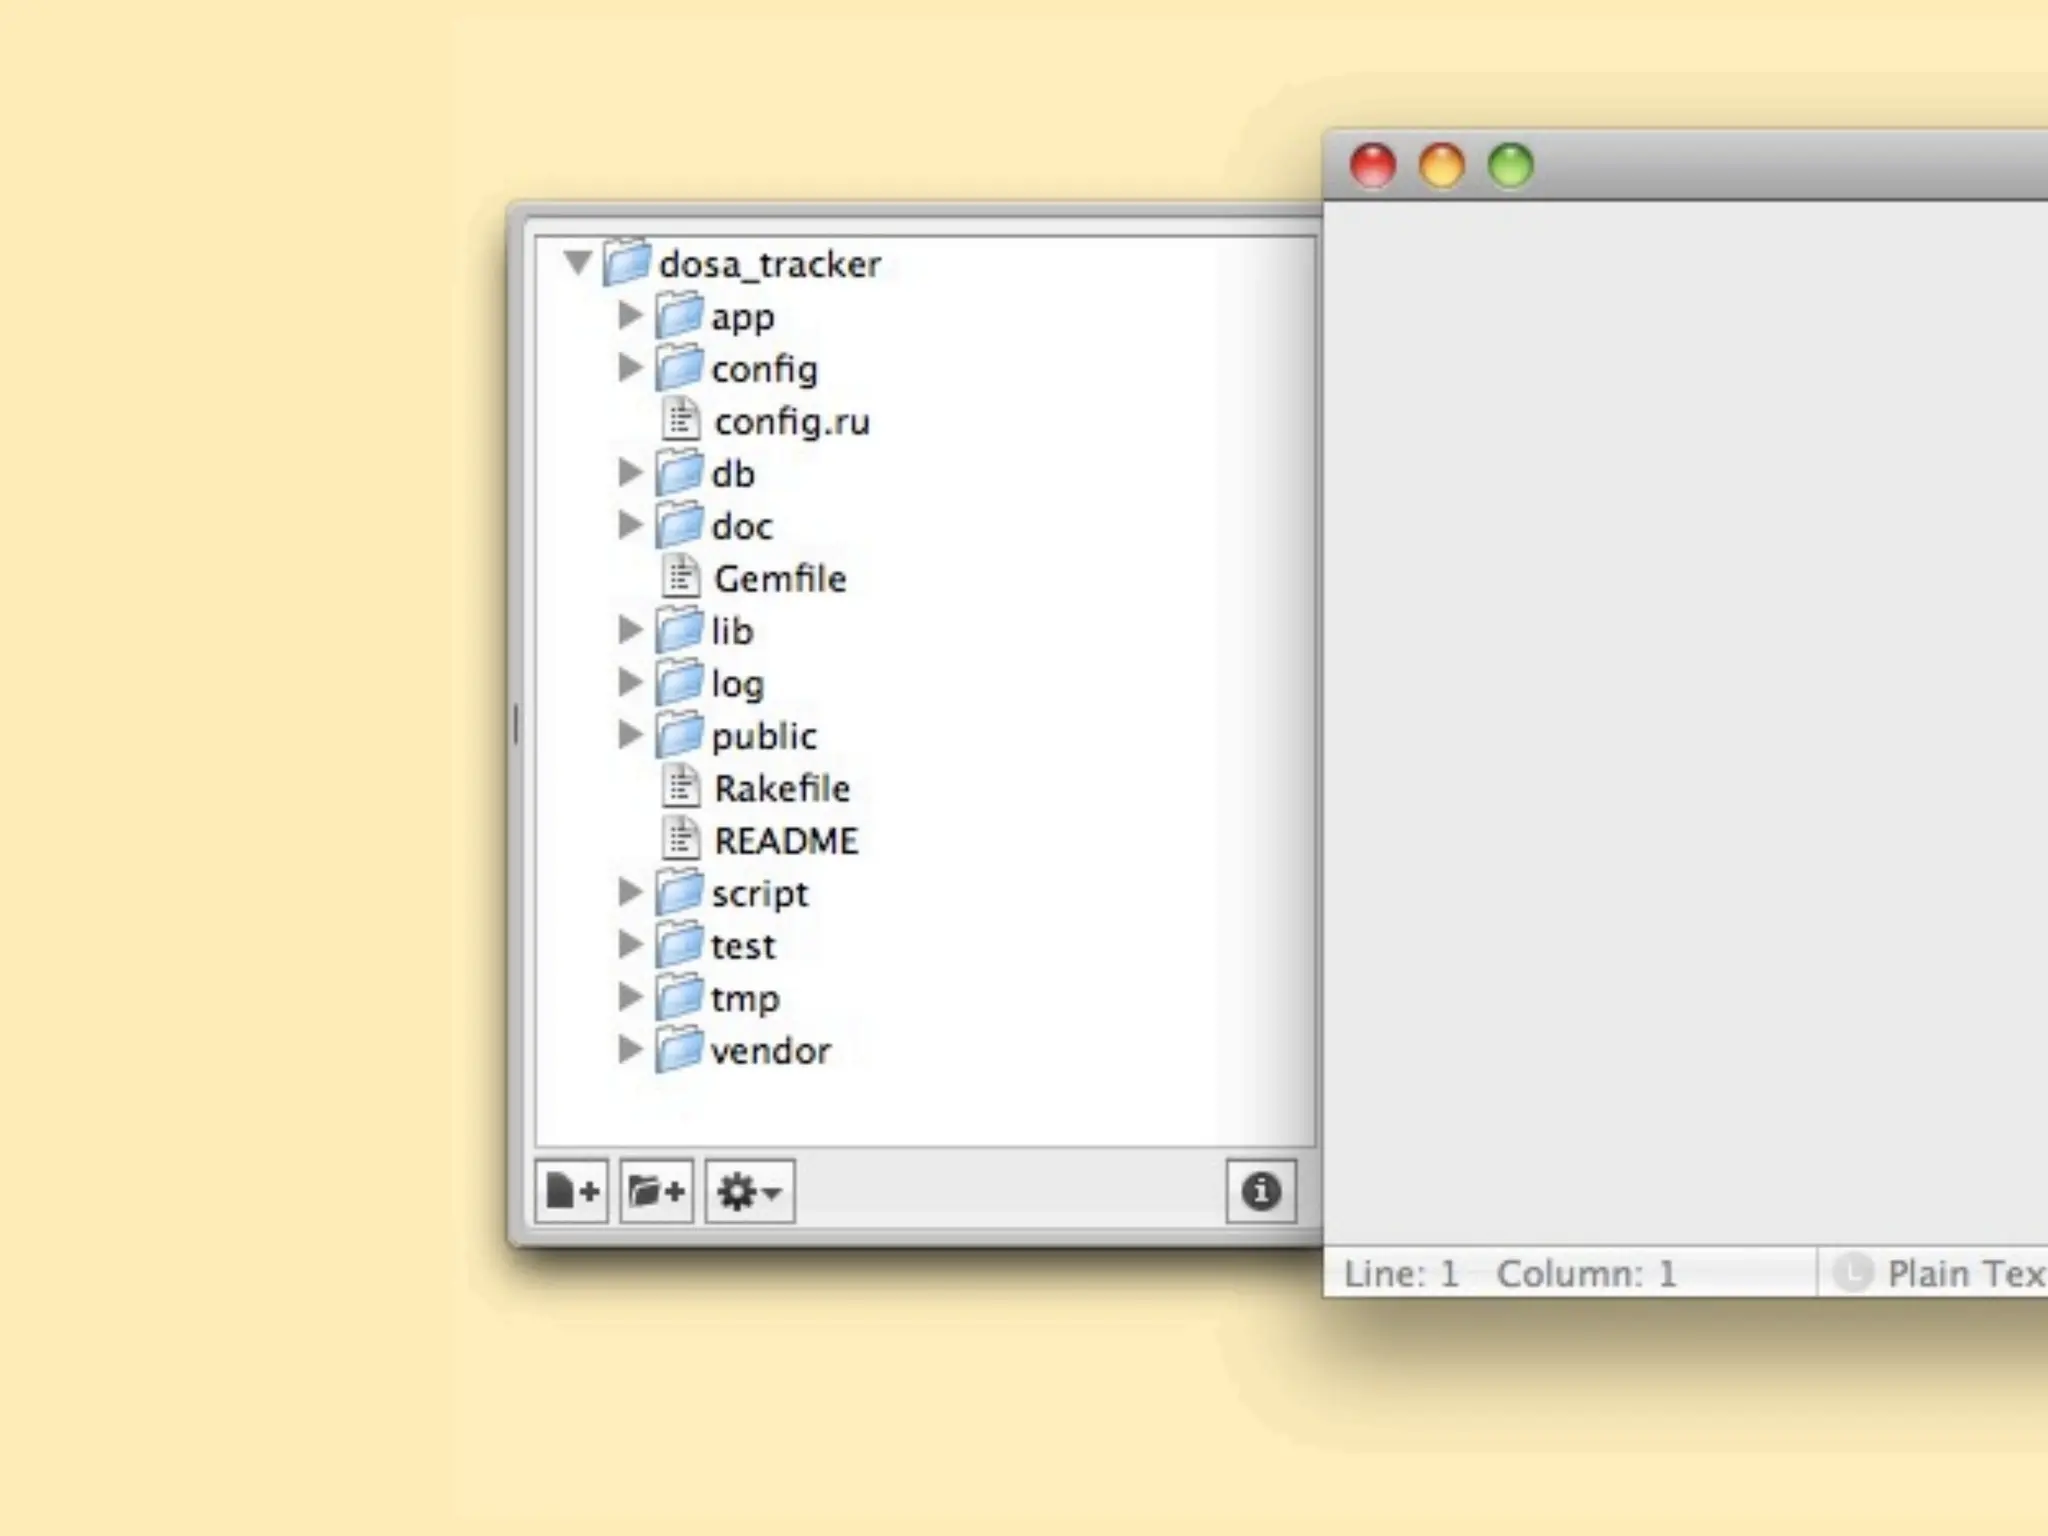
Task: Select the Gemfile document icon
Action: pos(680,577)
